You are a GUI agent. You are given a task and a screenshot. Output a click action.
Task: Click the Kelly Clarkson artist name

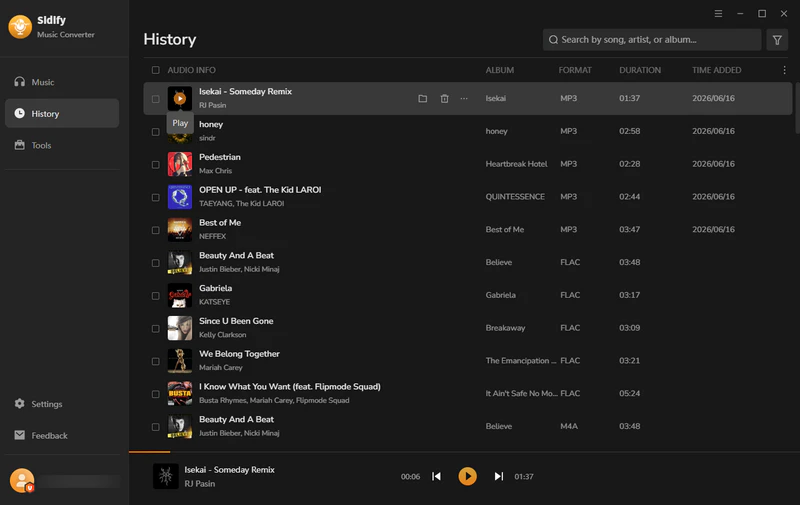[222, 335]
